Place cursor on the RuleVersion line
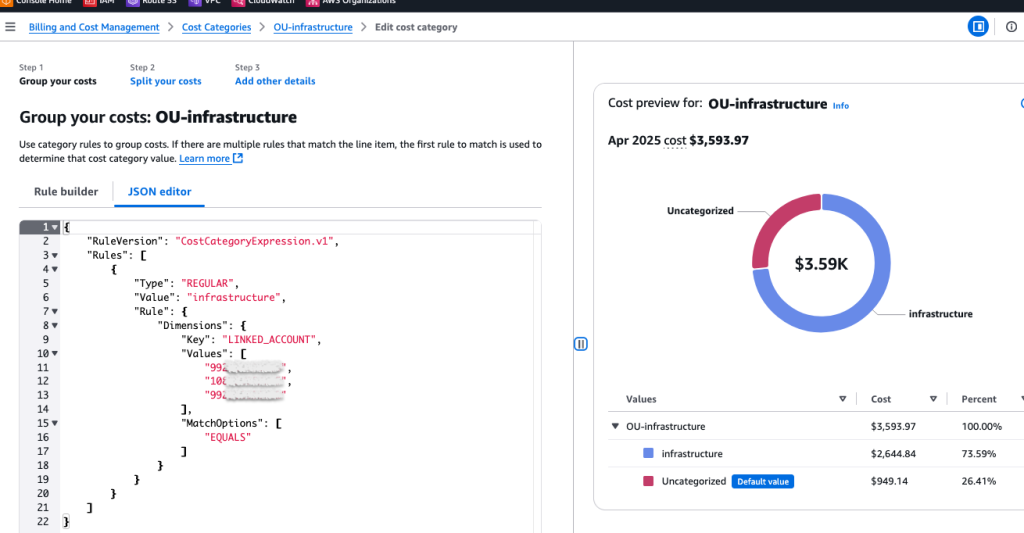Viewport: 1024px width, 533px height. [x=213, y=241]
